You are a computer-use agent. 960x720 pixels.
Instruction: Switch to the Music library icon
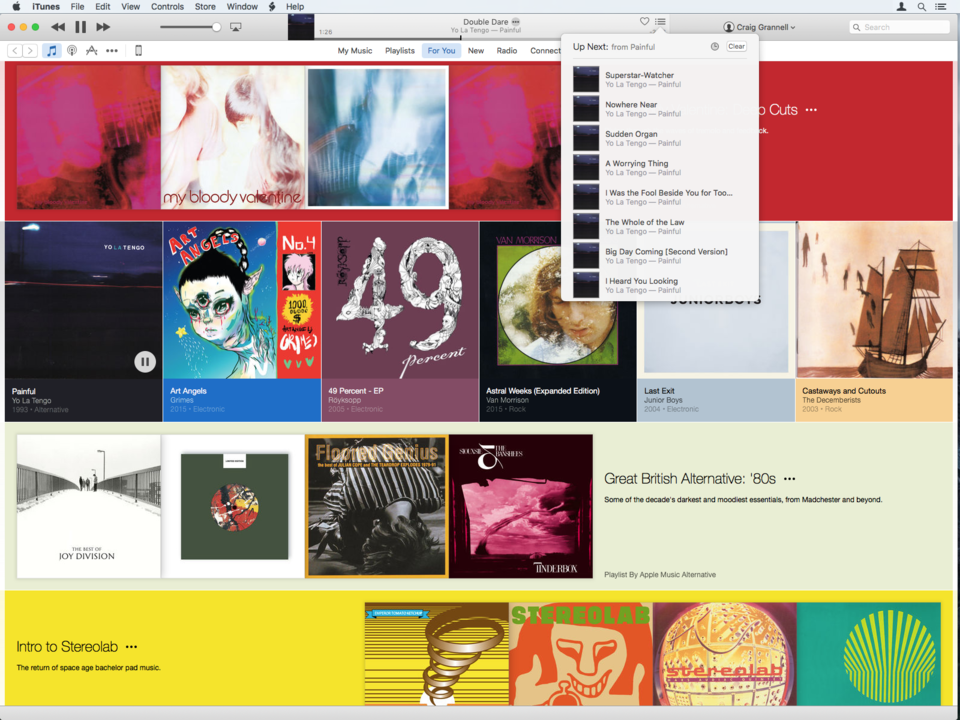pyautogui.click(x=52, y=51)
